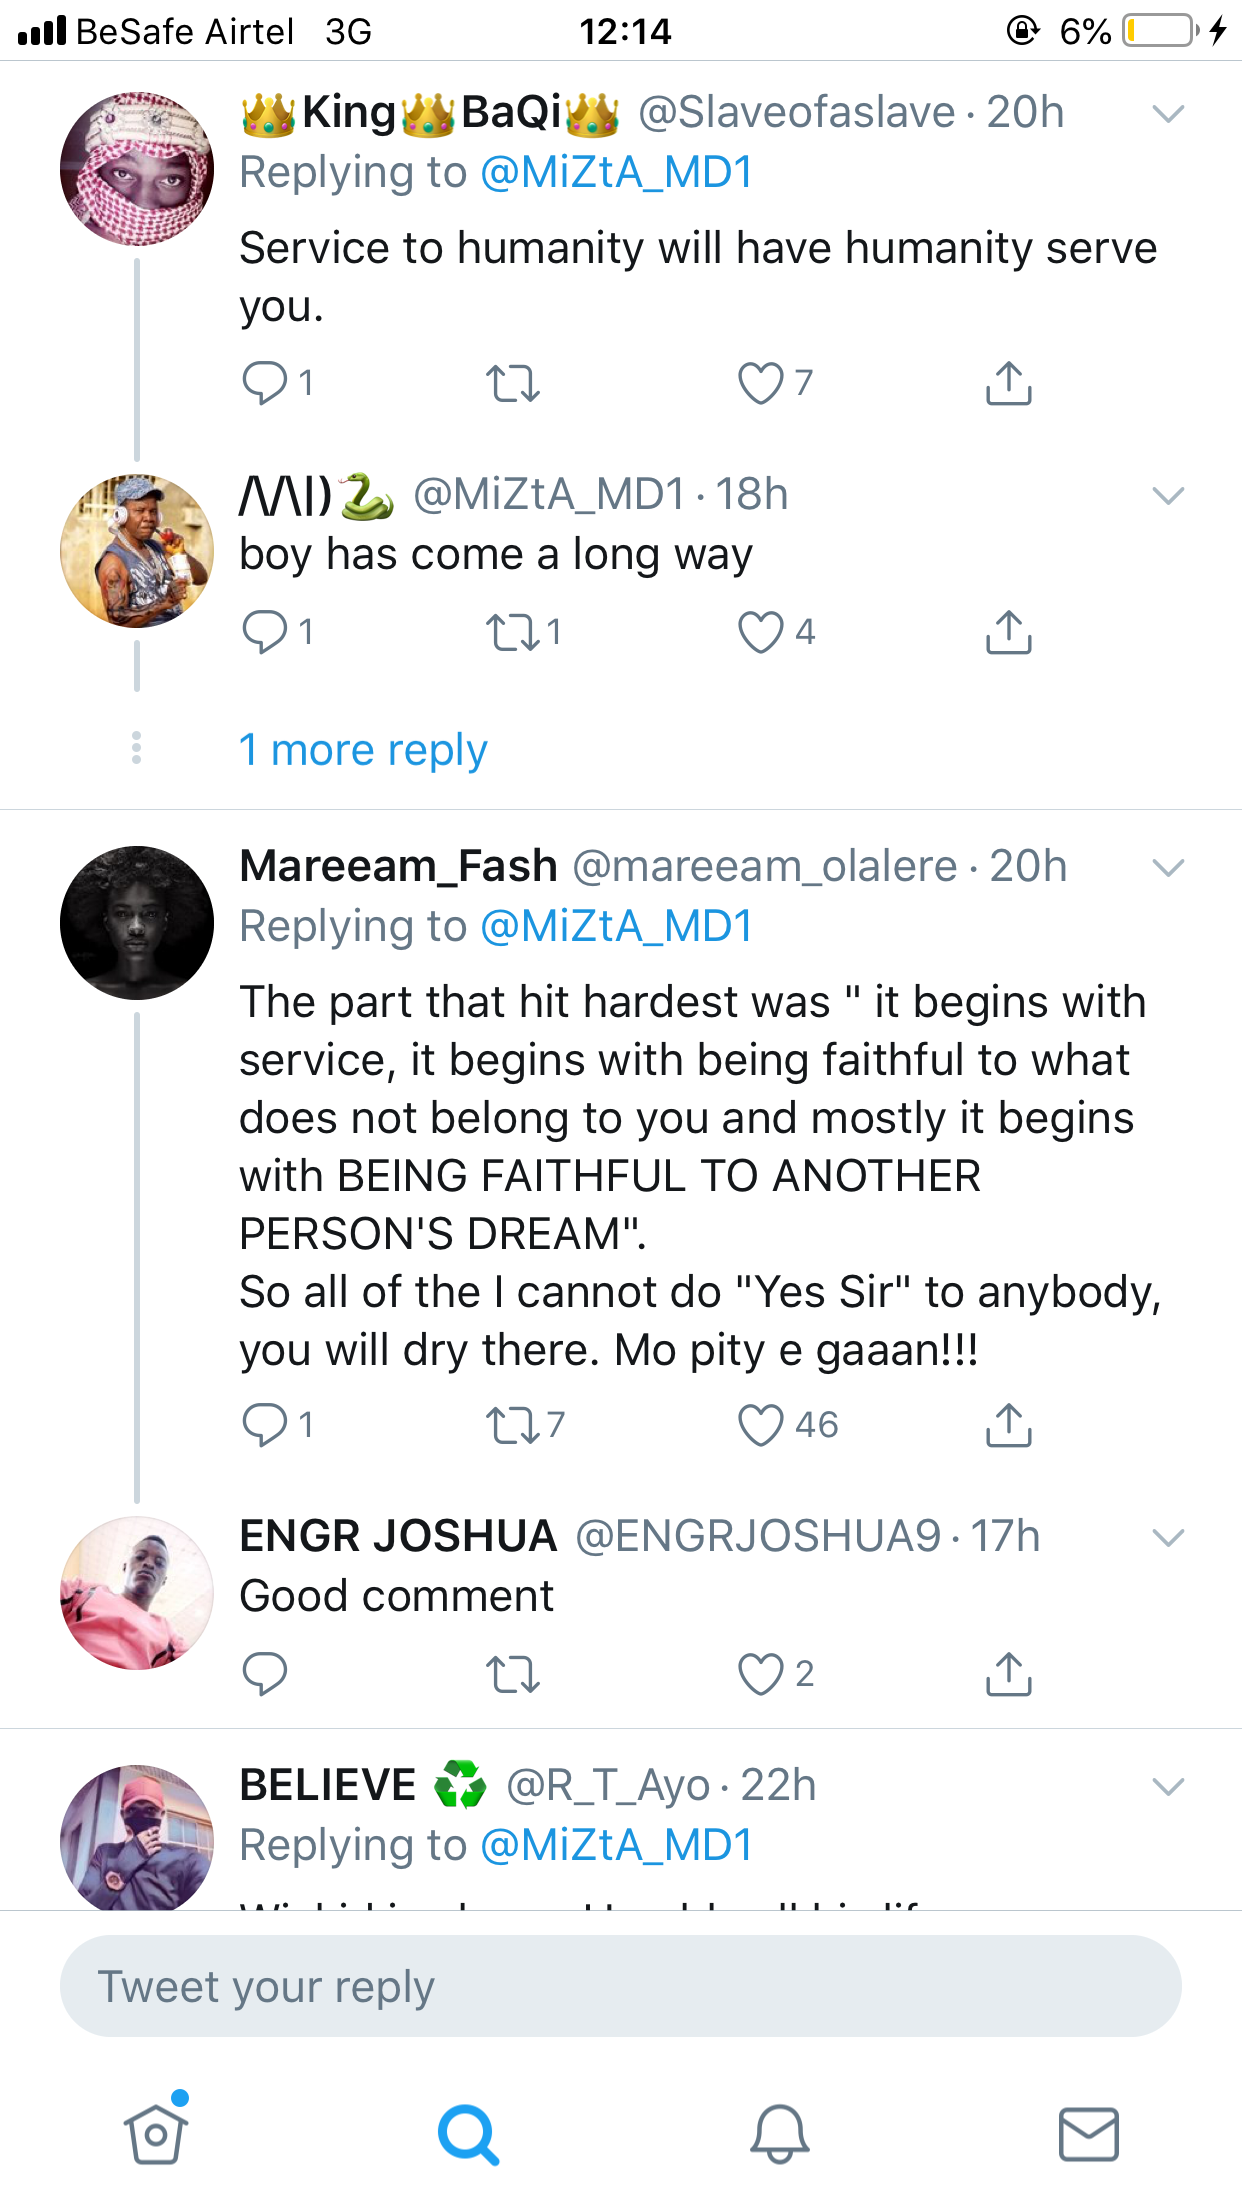This screenshot has width=1242, height=2208.
Task: Like Mareeam_Fash's tweet with 46 likes
Action: click(x=761, y=1425)
